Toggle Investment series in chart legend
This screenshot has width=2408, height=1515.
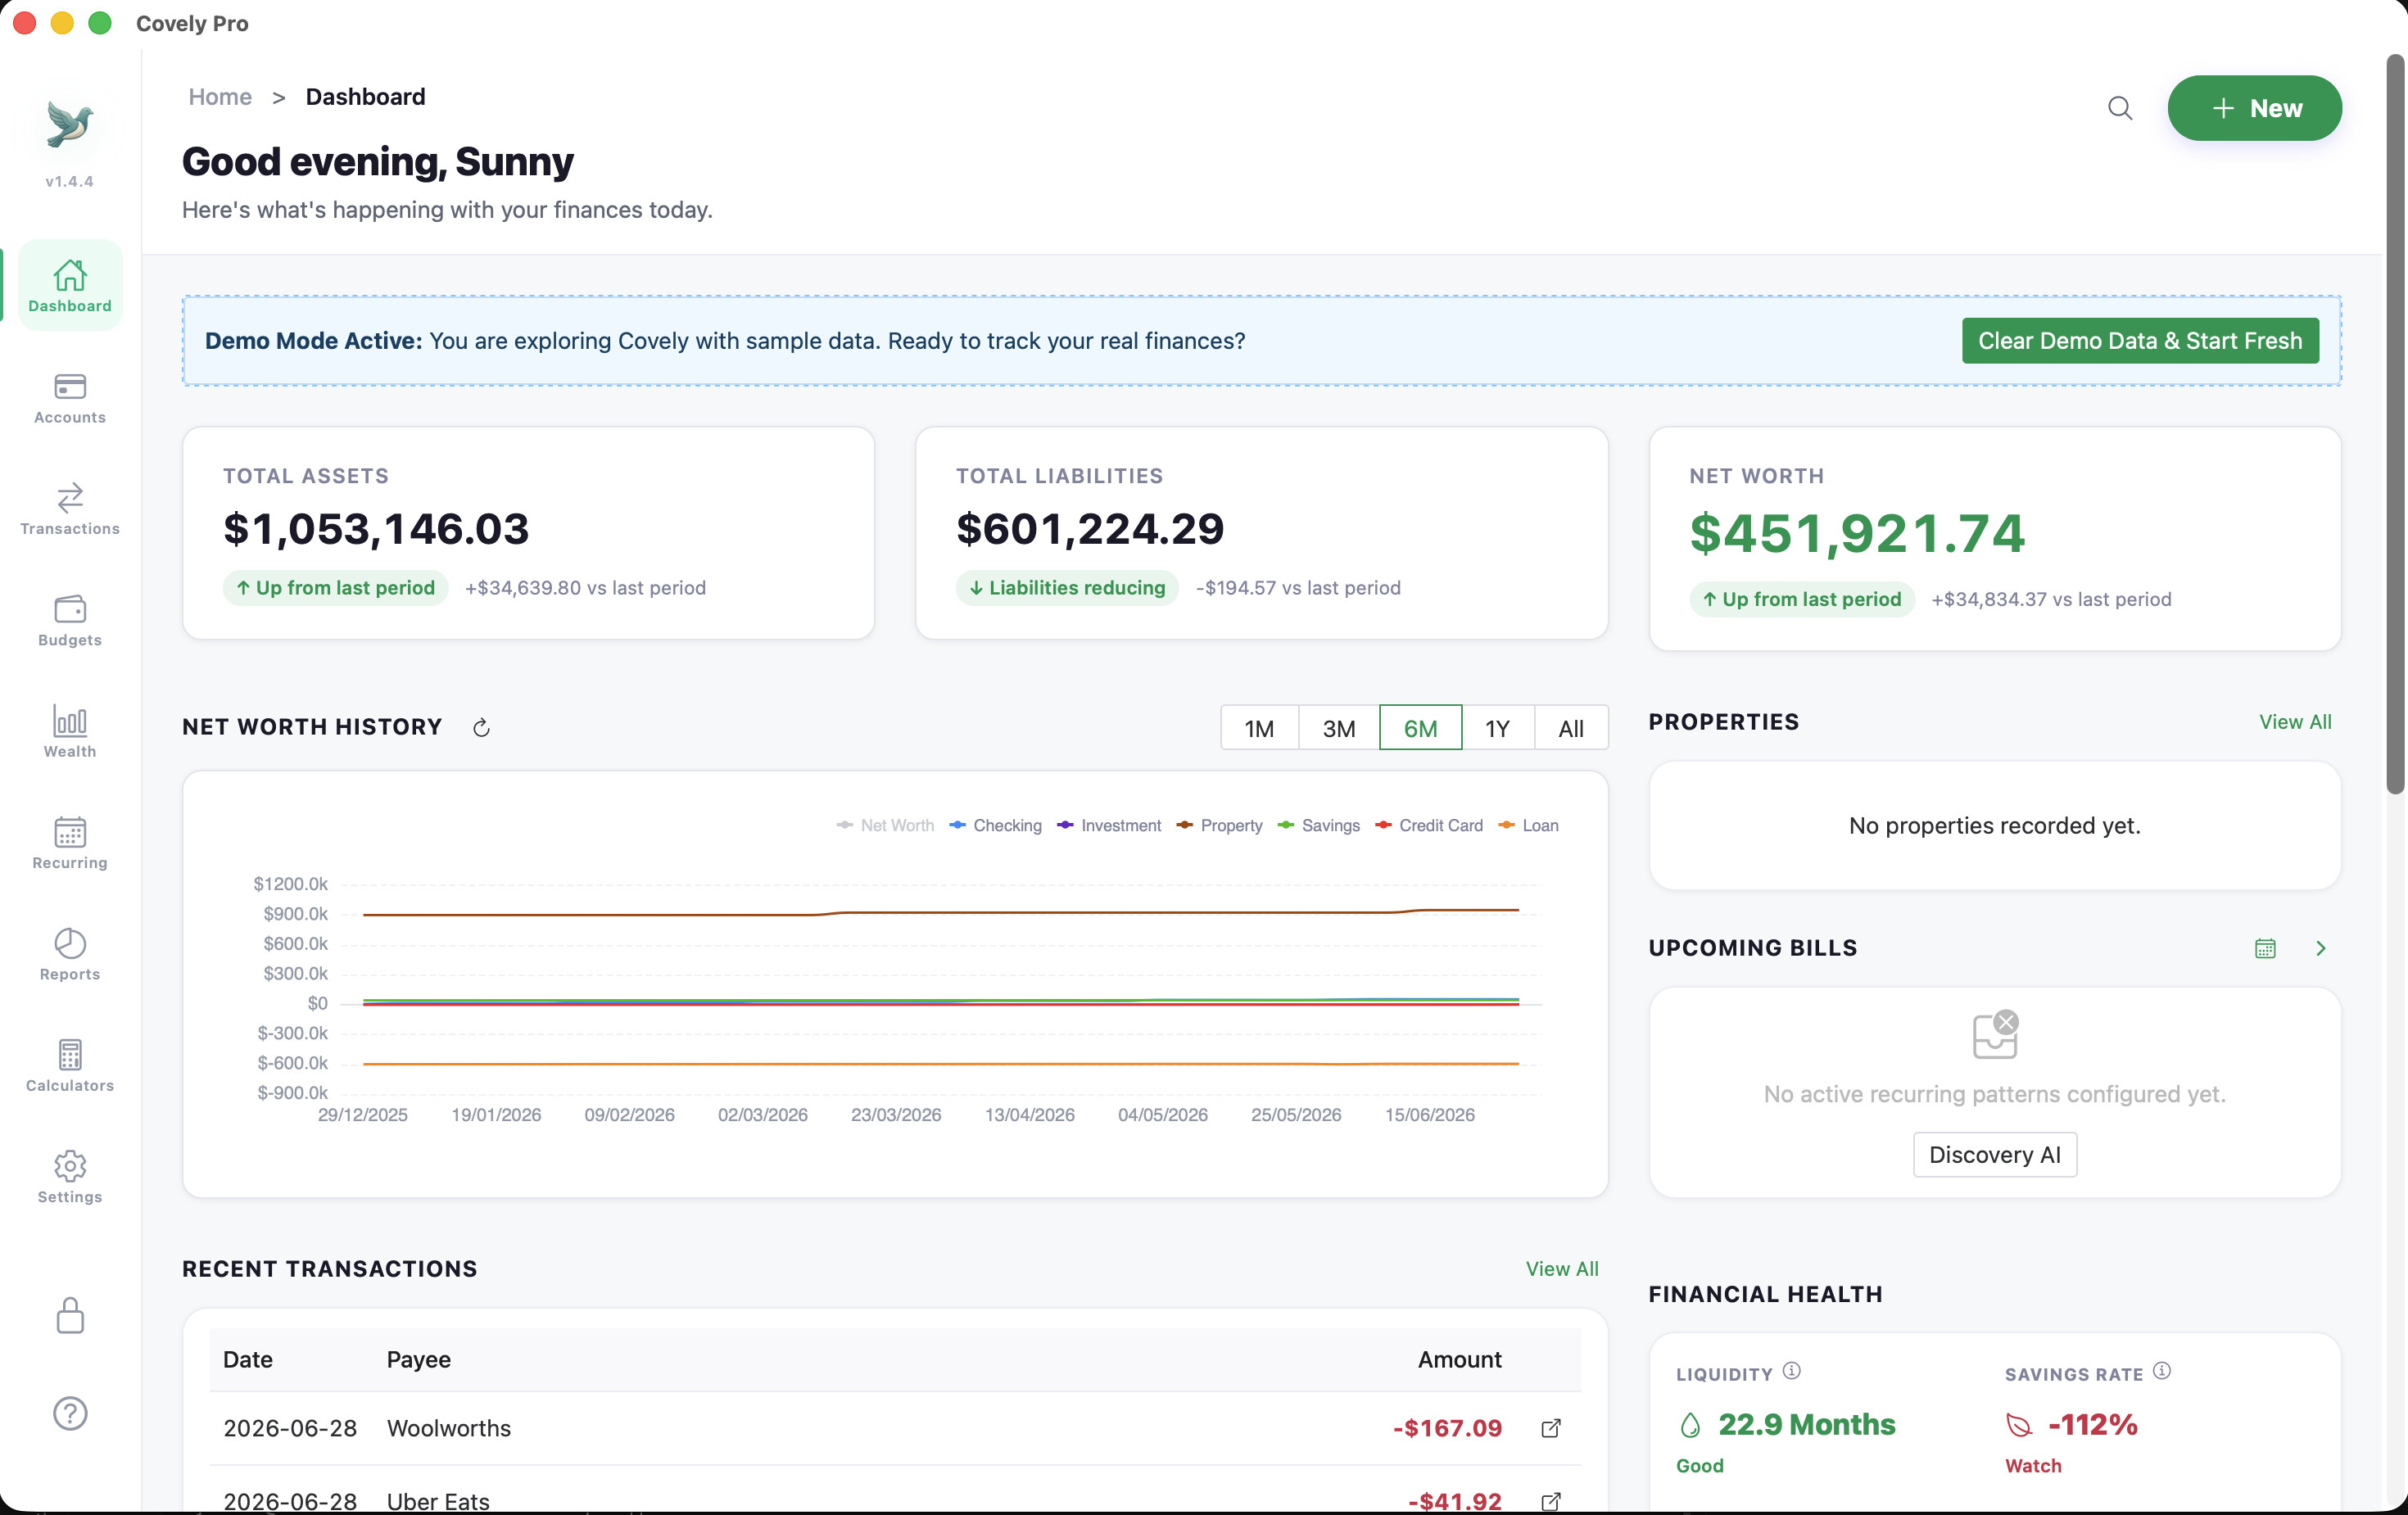tap(1109, 825)
